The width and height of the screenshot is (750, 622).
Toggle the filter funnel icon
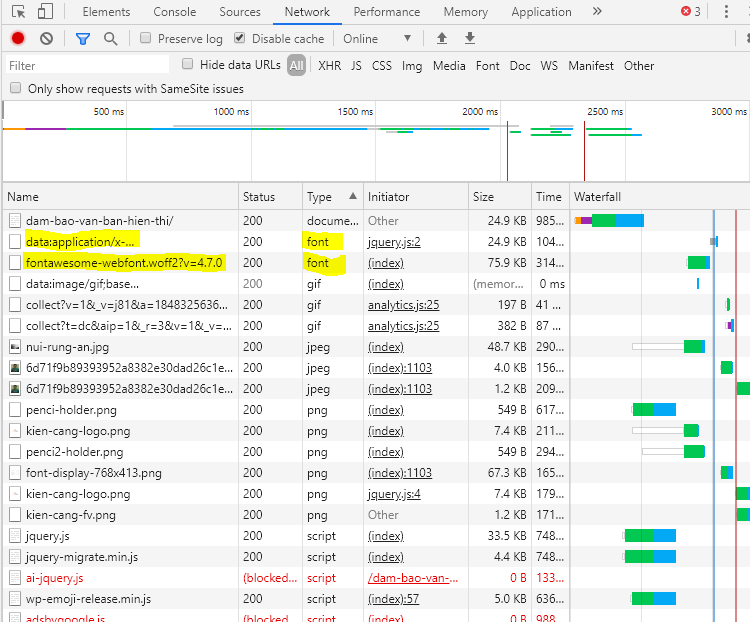(83, 38)
